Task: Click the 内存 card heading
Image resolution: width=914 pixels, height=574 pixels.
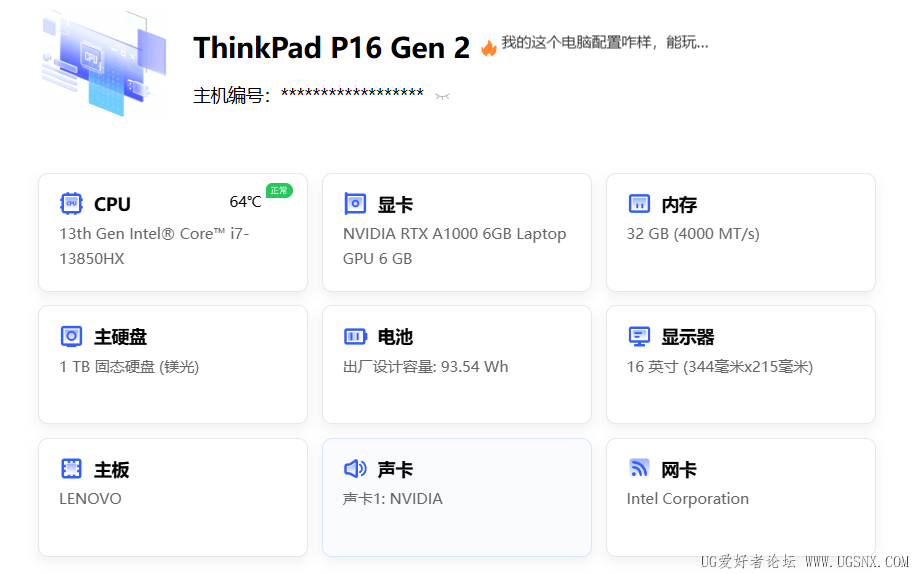Action: click(679, 204)
